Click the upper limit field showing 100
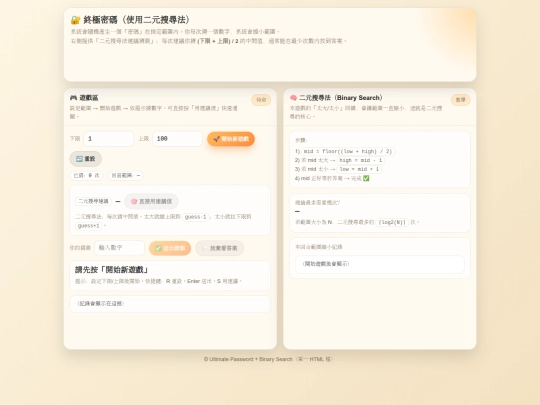540x405 pixels. (x=177, y=139)
